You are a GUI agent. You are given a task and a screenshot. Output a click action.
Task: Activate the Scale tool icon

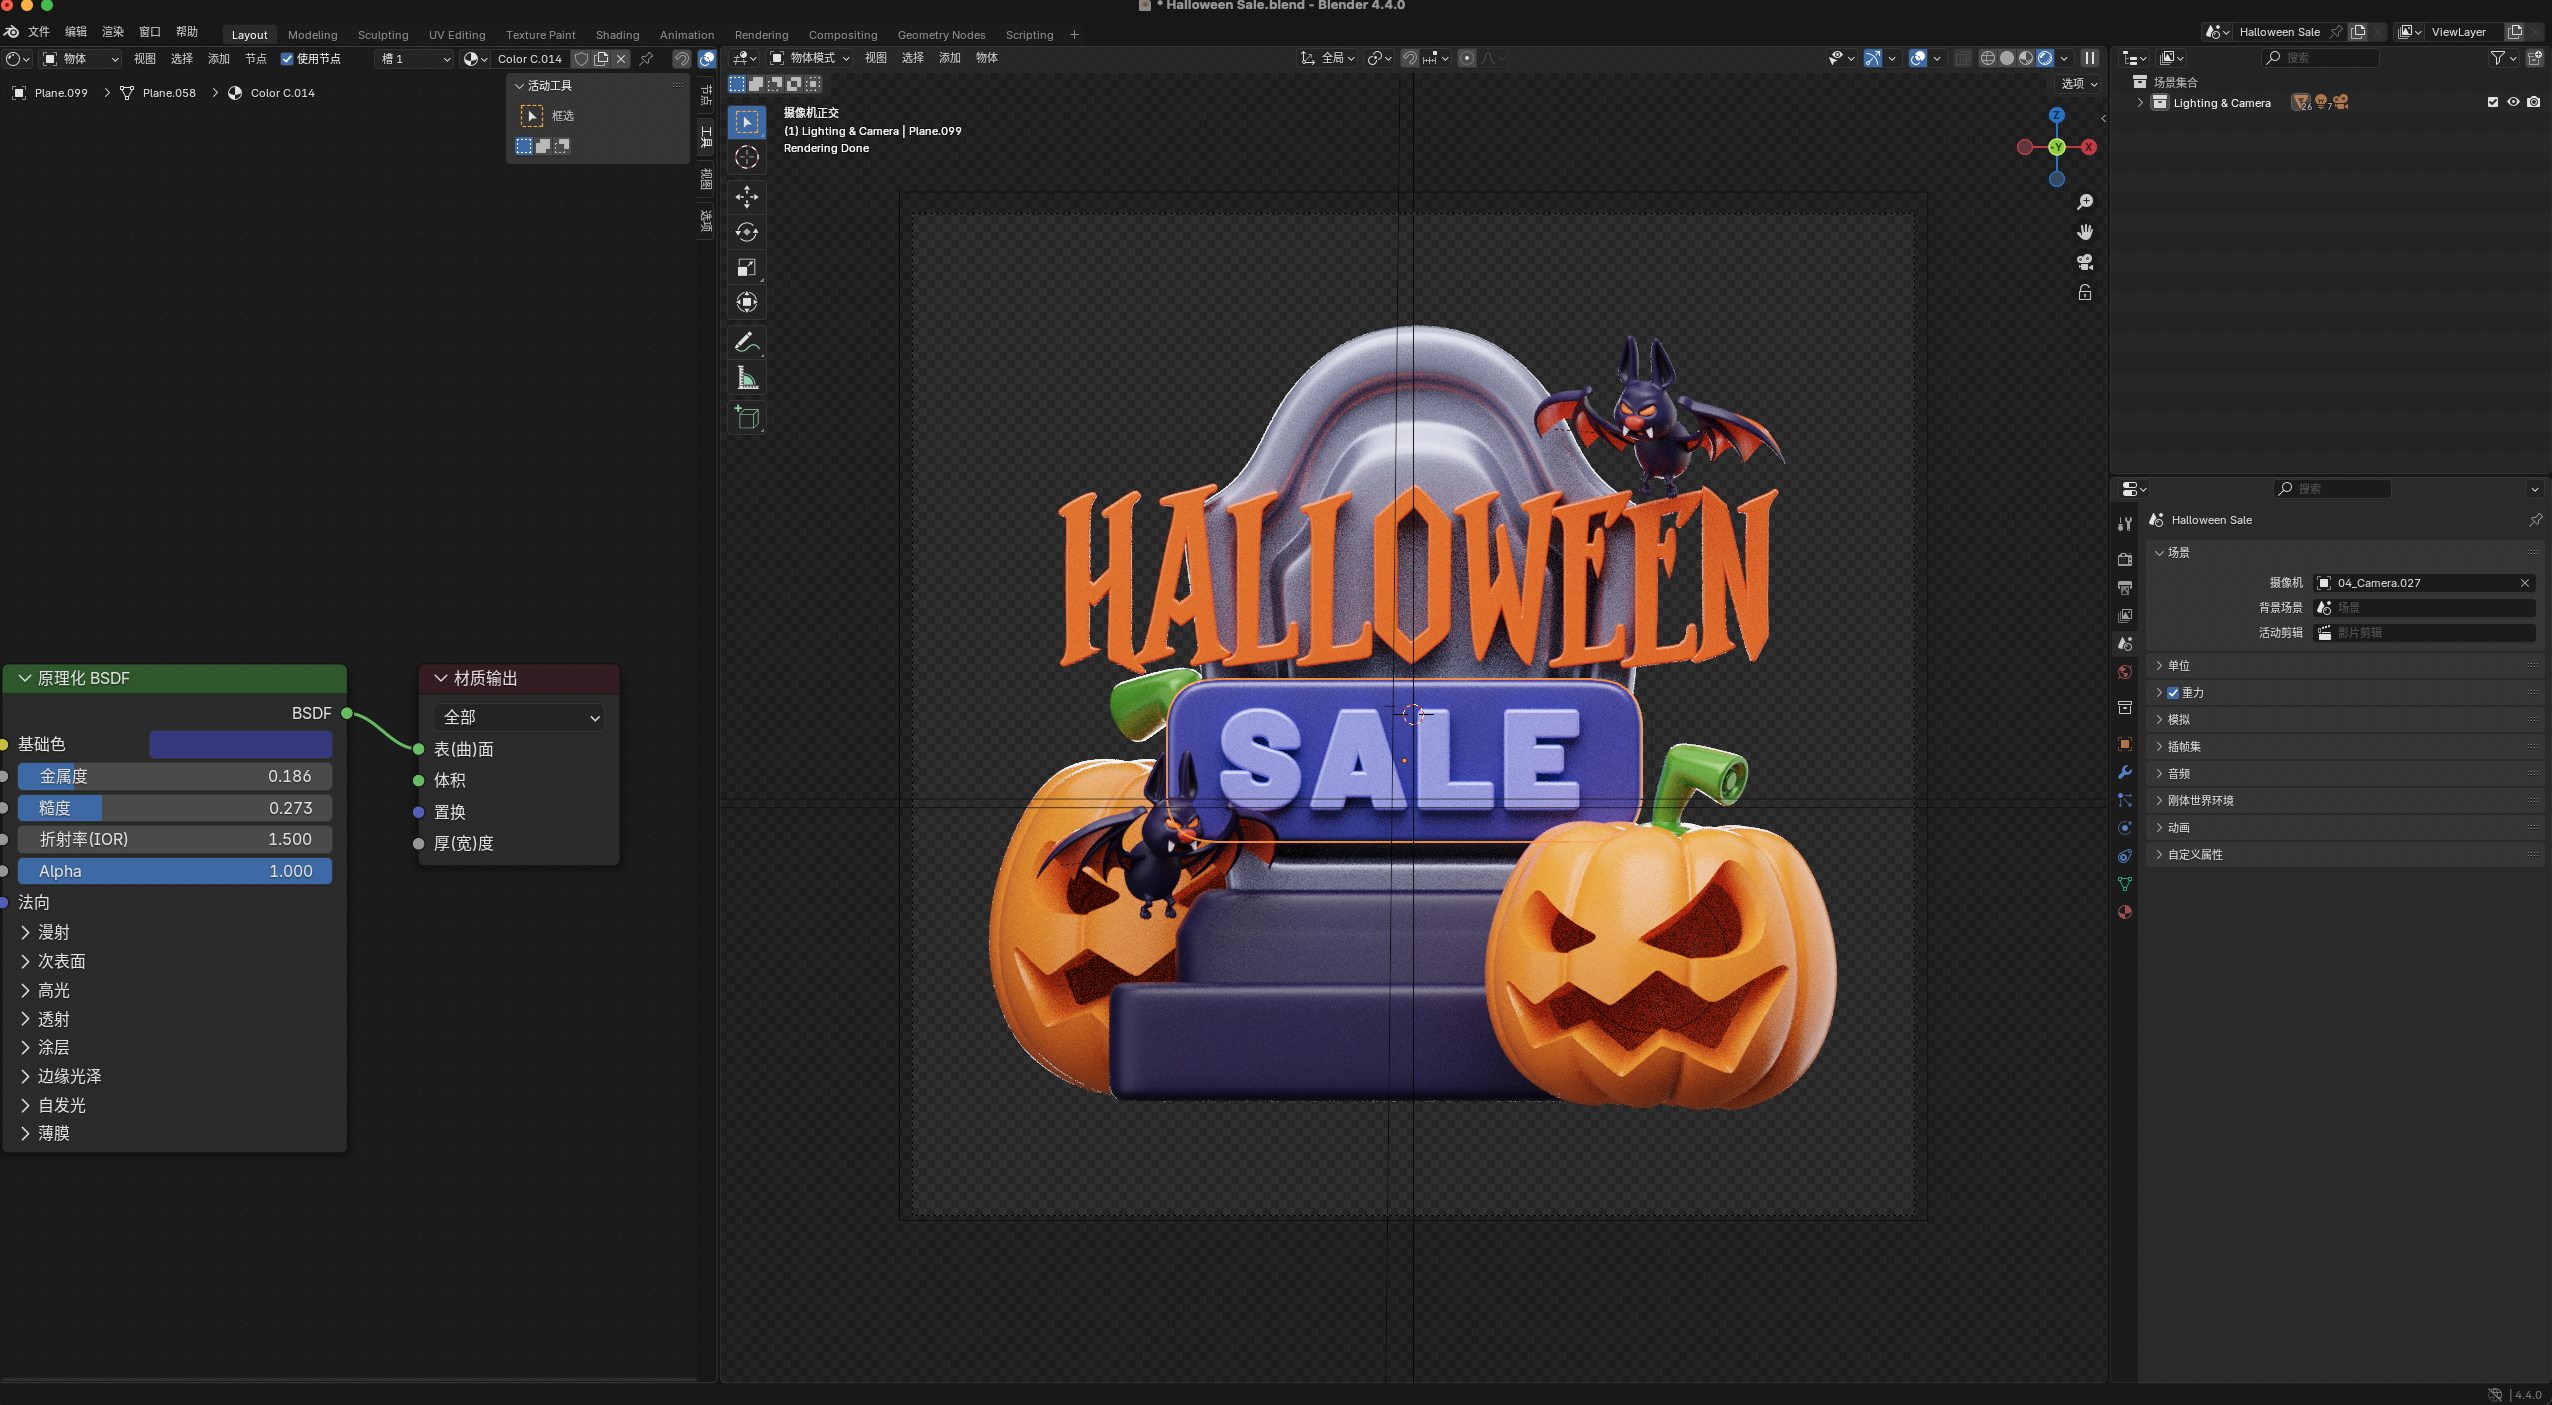746,267
